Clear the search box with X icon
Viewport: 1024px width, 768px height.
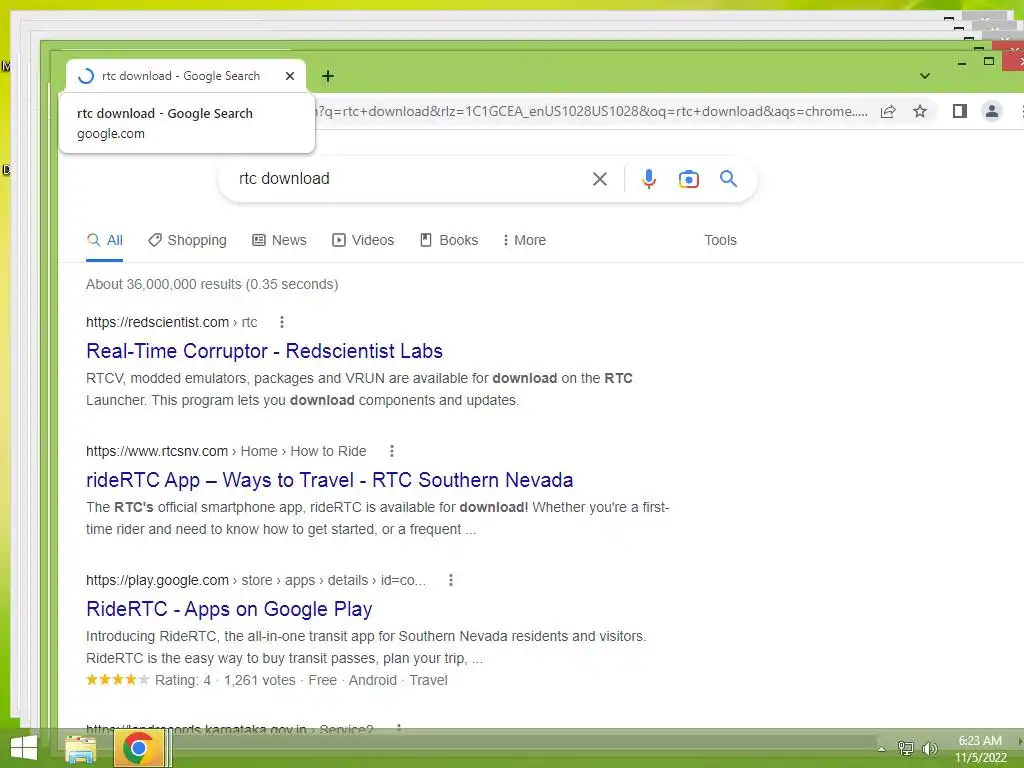(600, 179)
